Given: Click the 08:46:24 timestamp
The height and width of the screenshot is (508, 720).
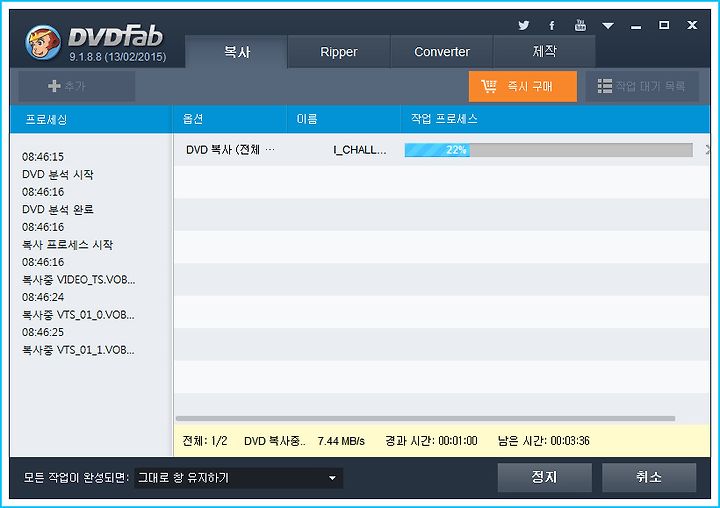Looking at the screenshot, I should point(43,297).
